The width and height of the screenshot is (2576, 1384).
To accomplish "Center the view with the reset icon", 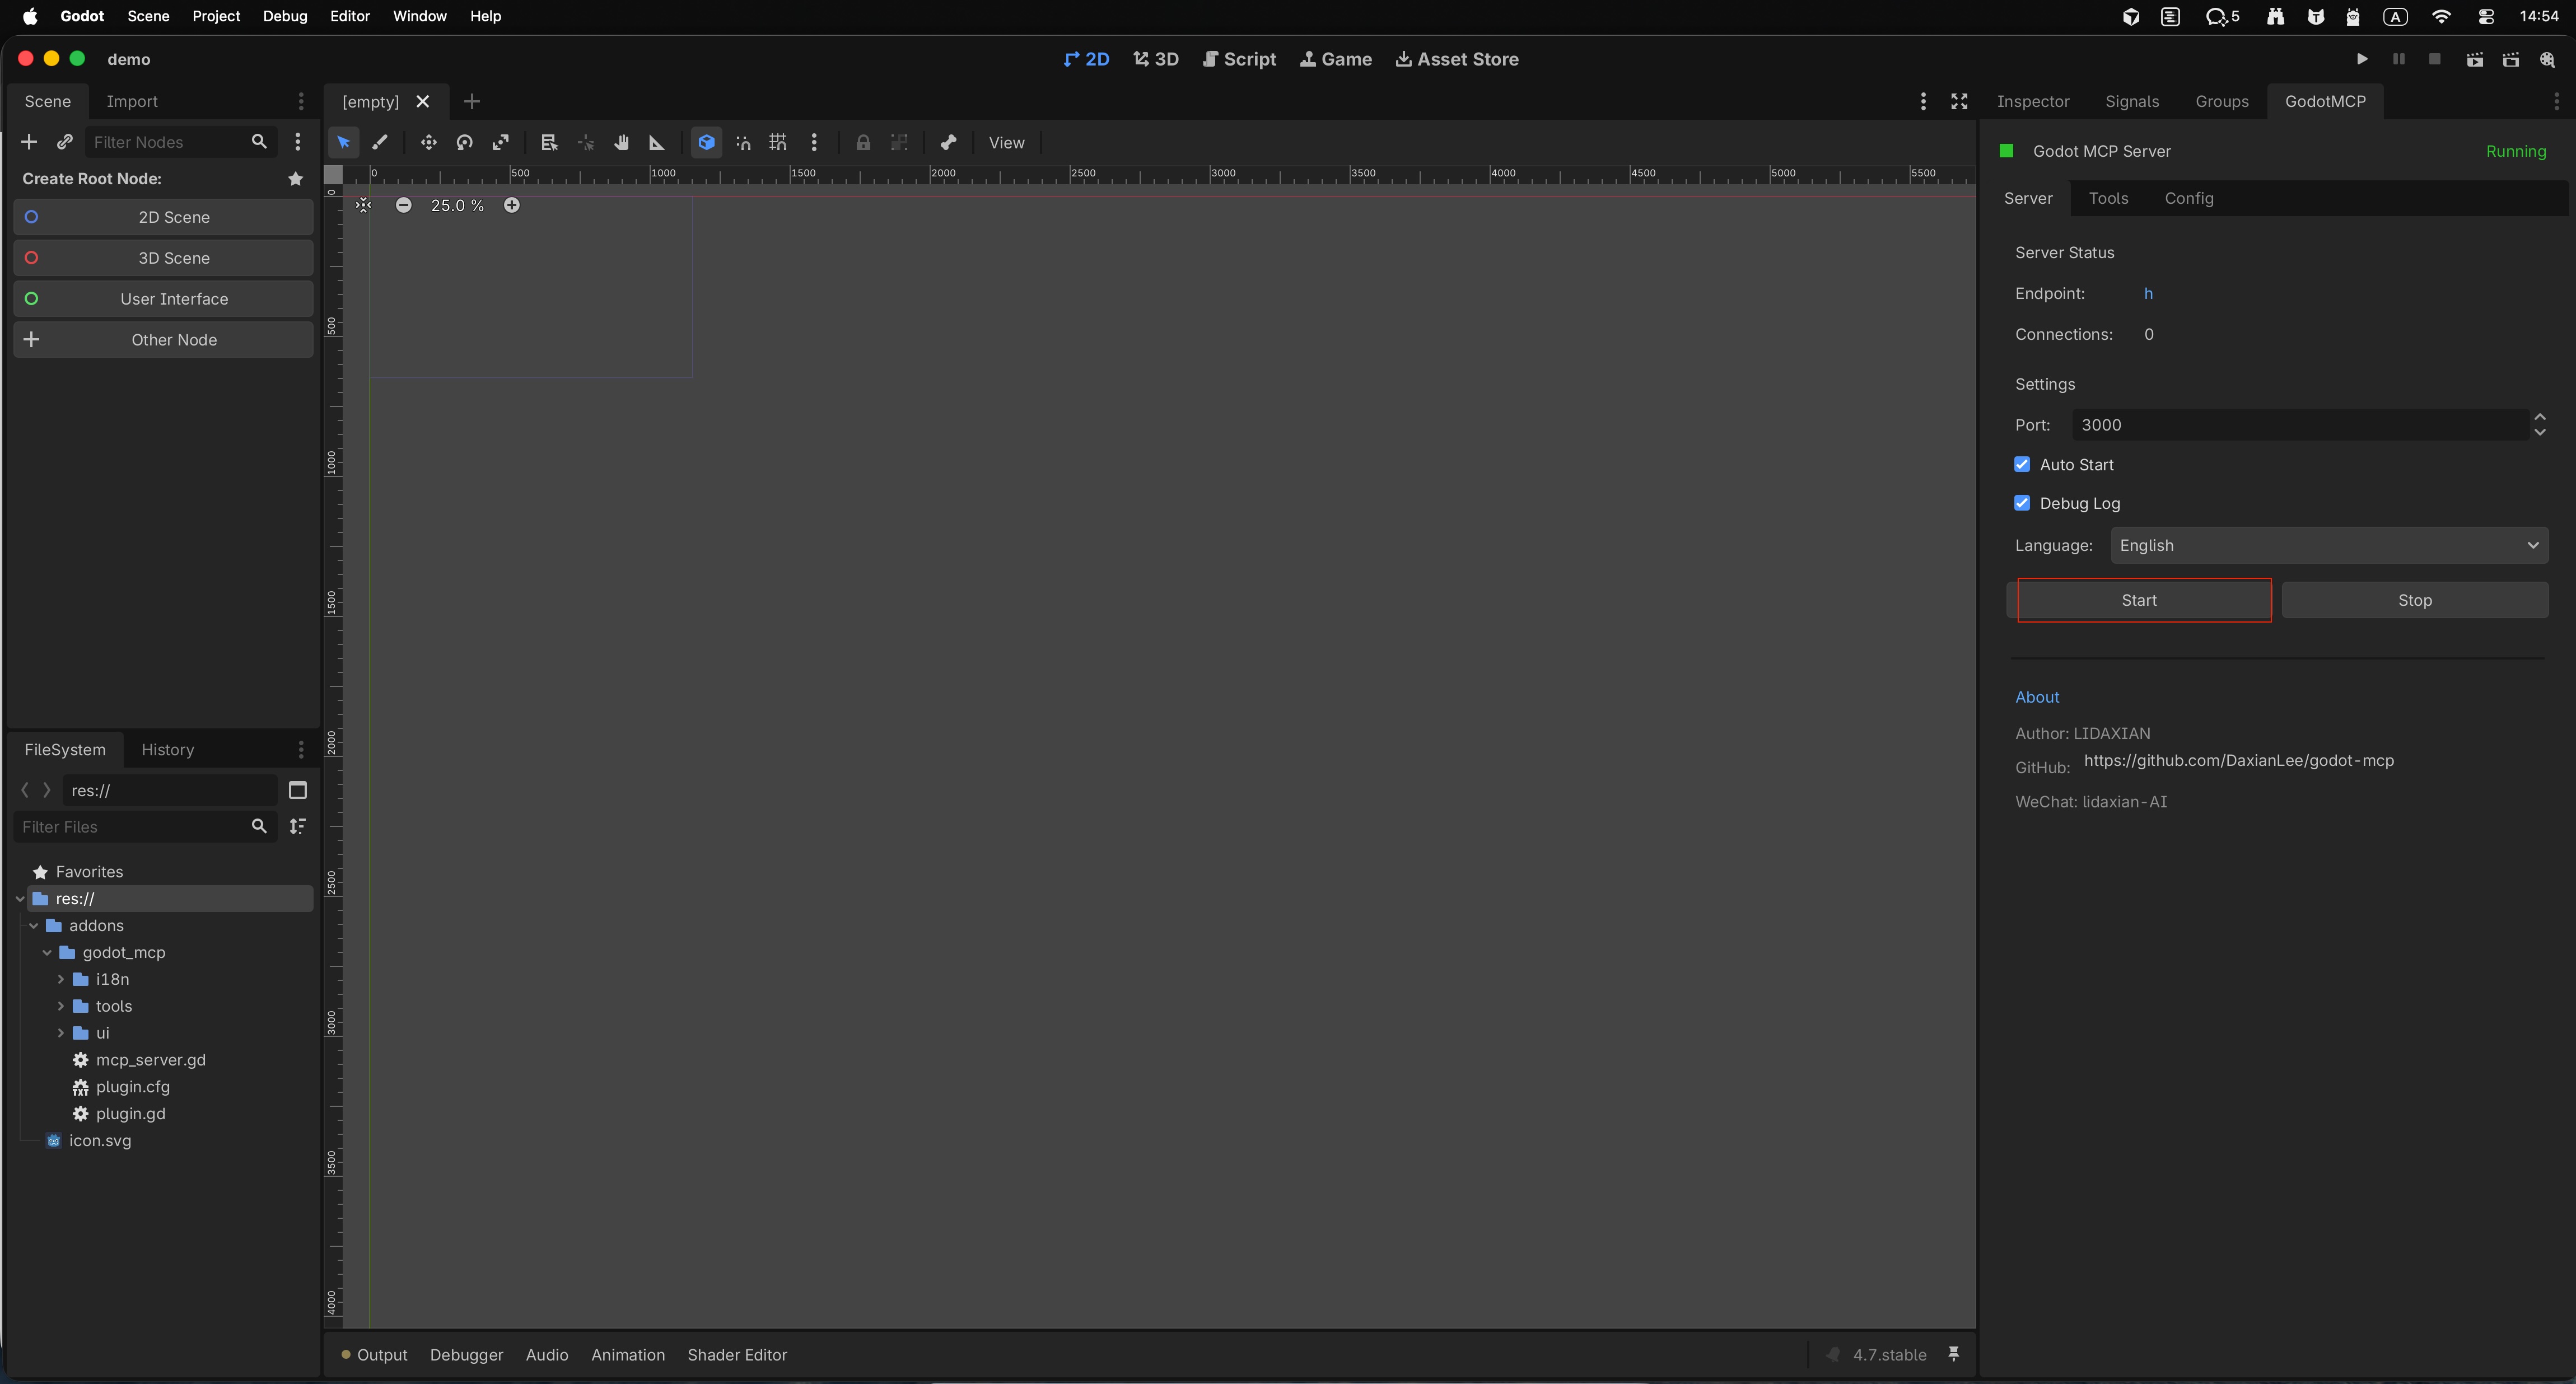I will point(363,205).
